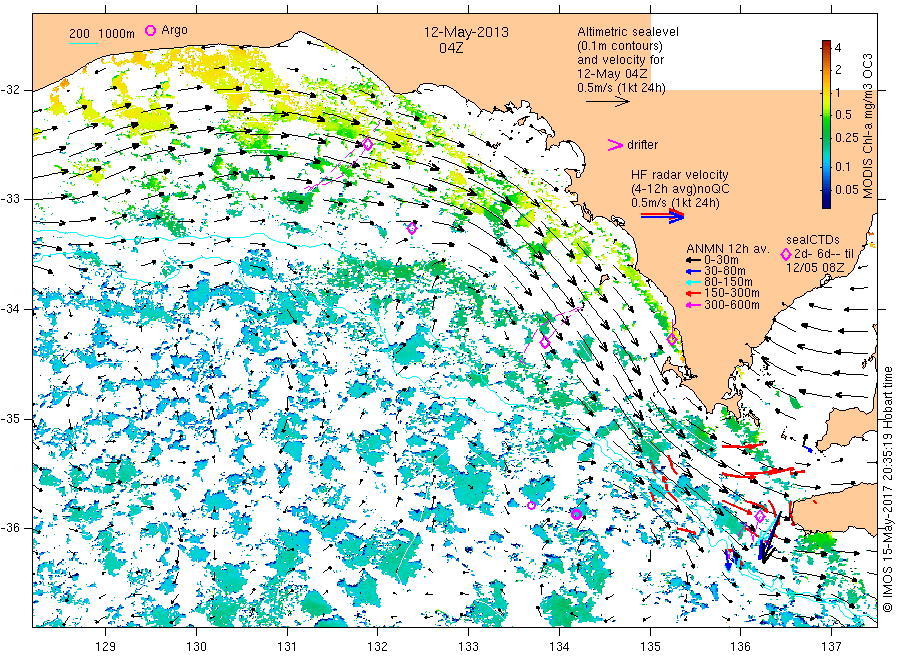Click dark red top of chlorophyll color bar

pos(826,45)
